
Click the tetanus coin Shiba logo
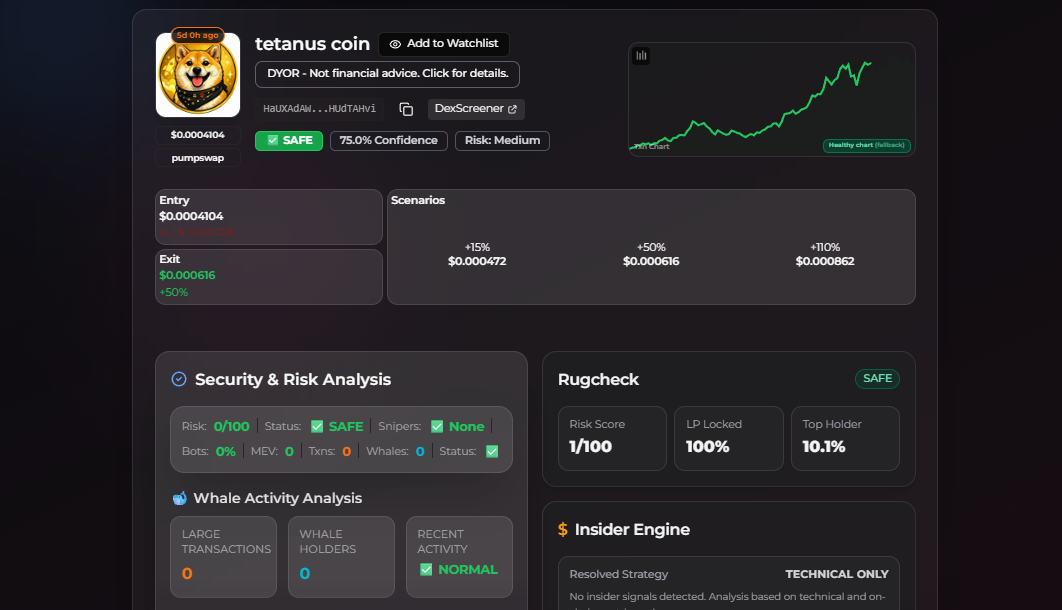(x=198, y=74)
